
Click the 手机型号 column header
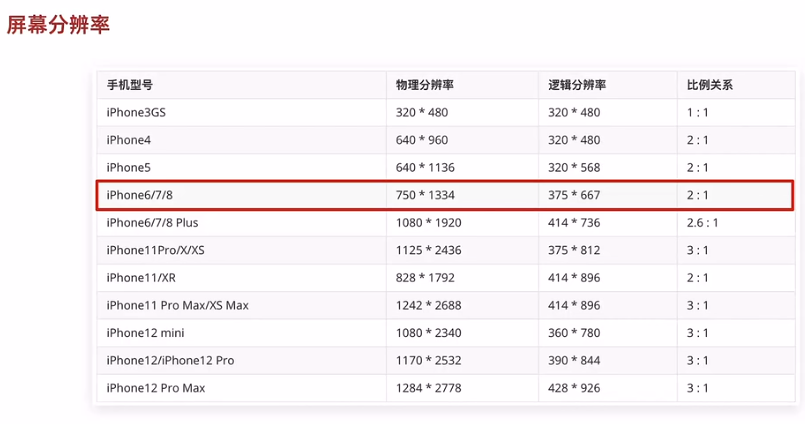click(x=129, y=85)
